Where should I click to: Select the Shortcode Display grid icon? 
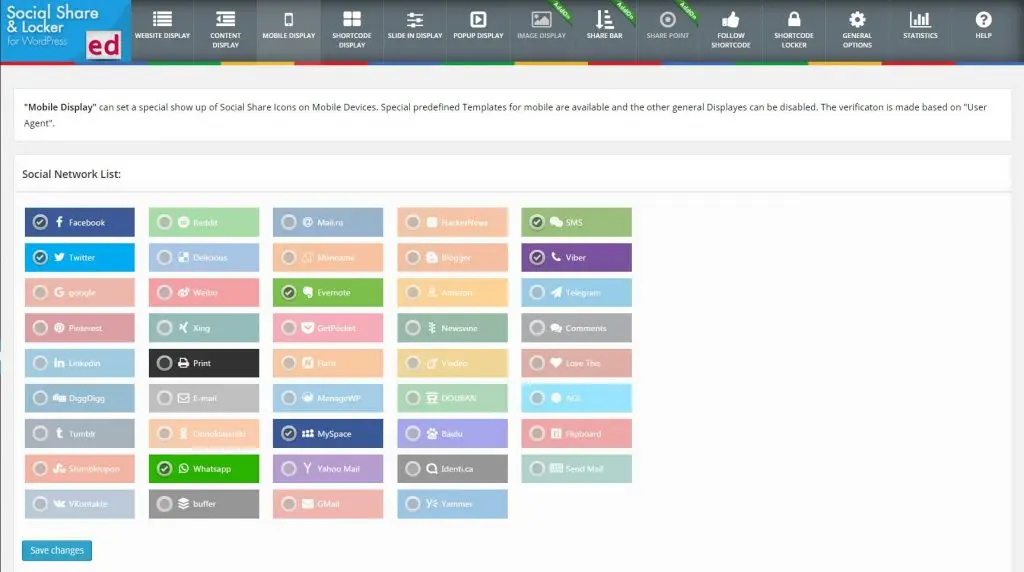[x=352, y=20]
